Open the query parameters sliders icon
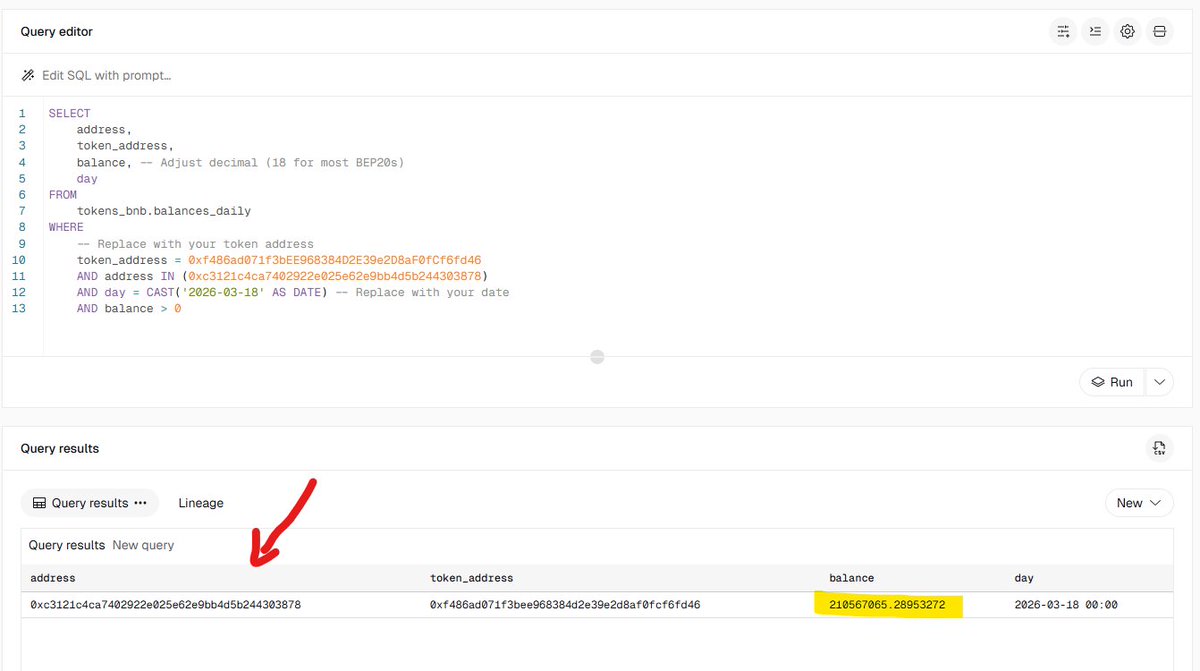1200x671 pixels. (1063, 32)
